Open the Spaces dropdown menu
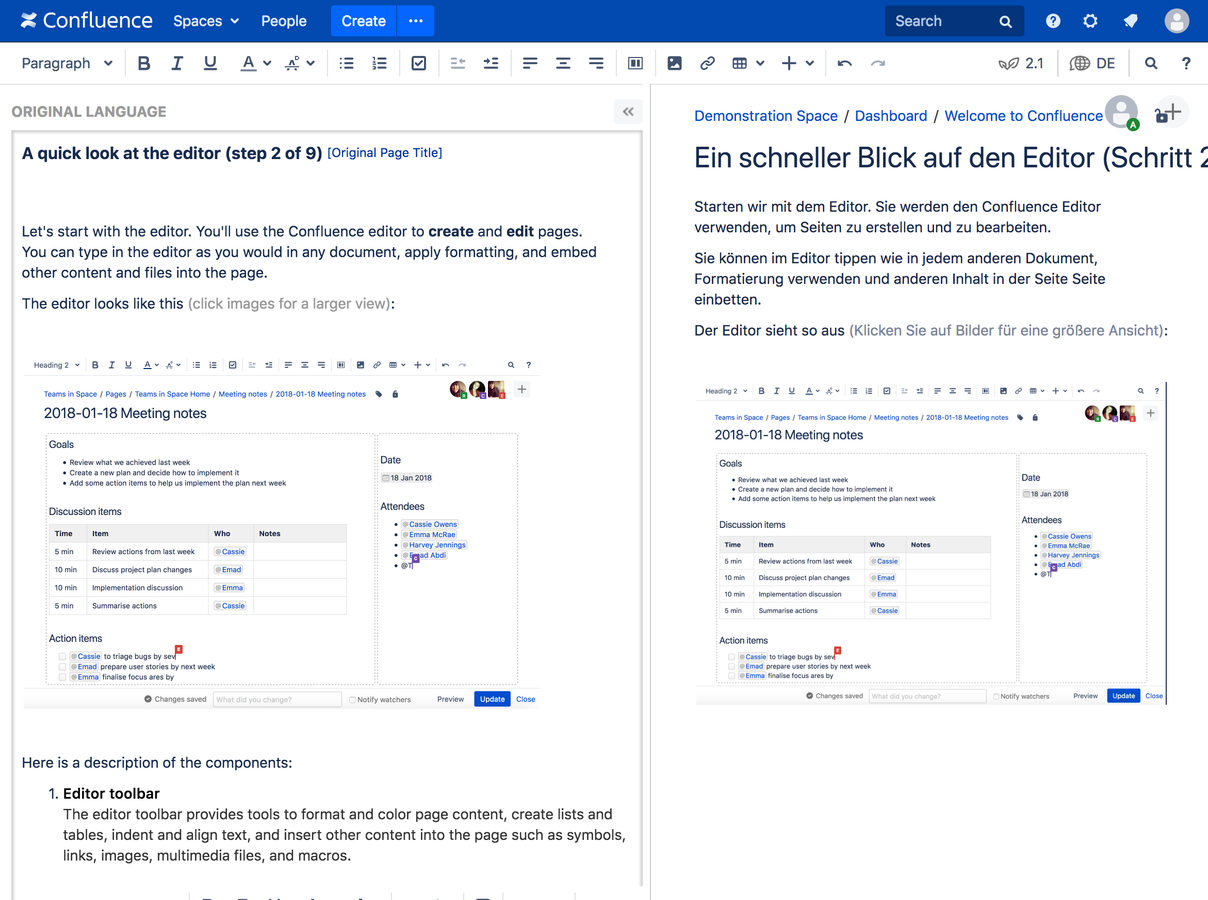 click(x=206, y=21)
